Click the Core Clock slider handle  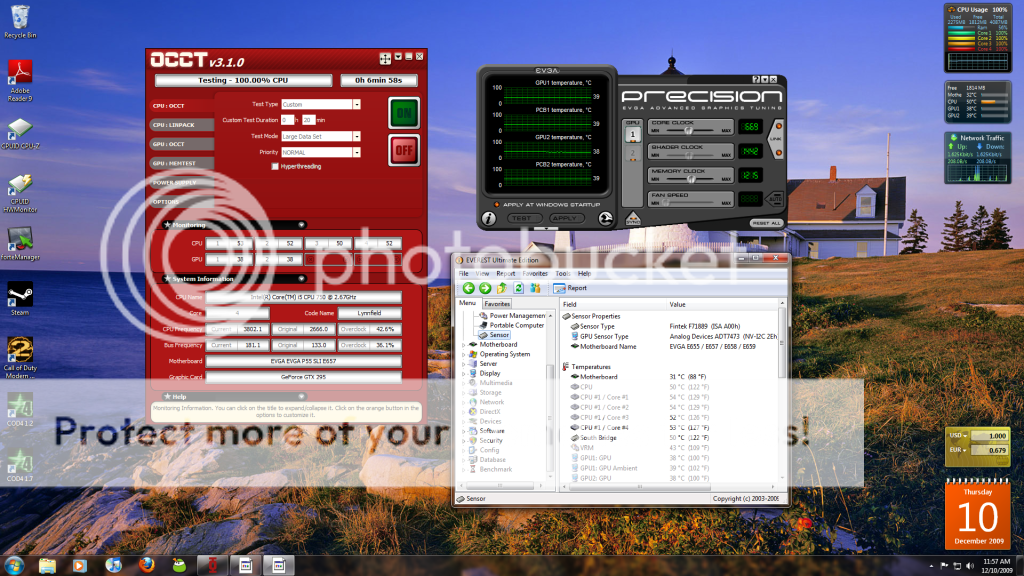click(x=688, y=130)
